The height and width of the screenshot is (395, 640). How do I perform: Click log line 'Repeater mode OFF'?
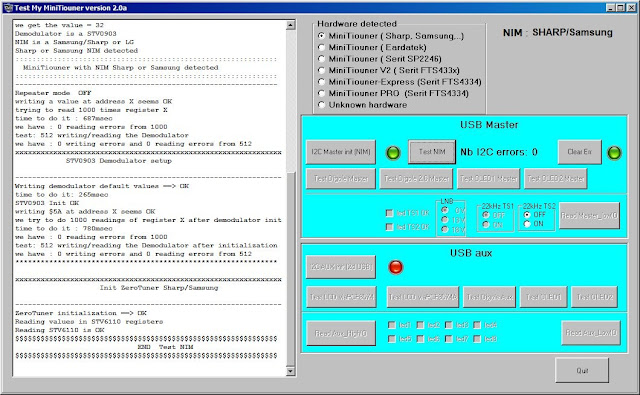click(x=53, y=93)
